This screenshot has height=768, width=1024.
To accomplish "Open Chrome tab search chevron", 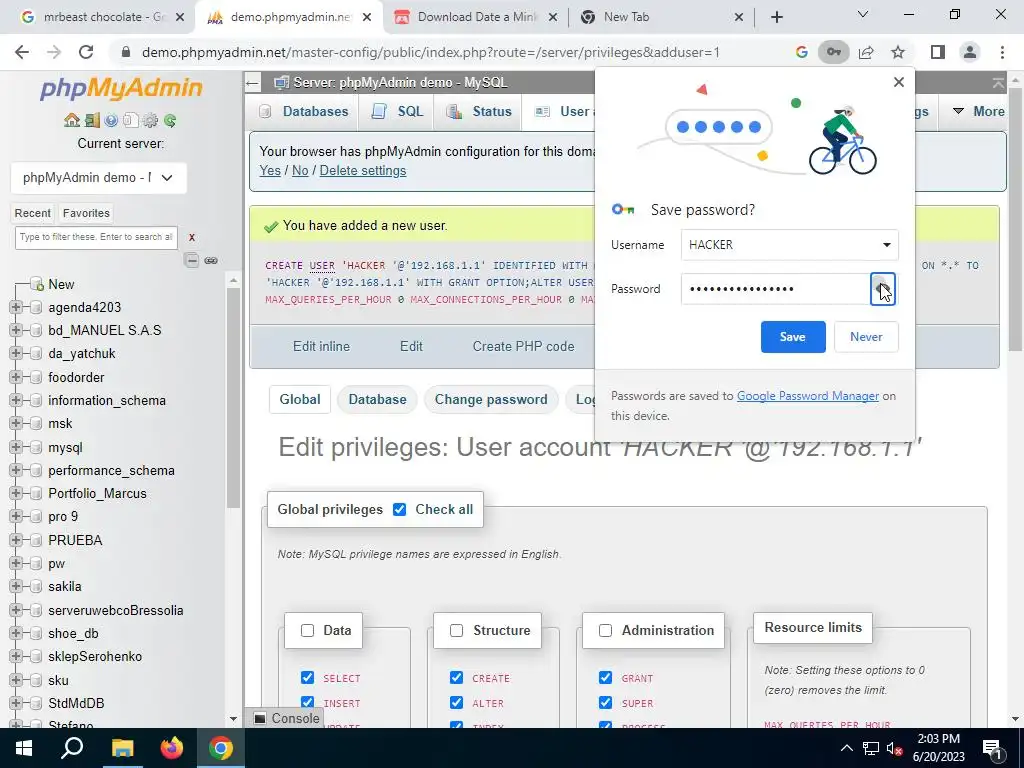I will click(863, 14).
